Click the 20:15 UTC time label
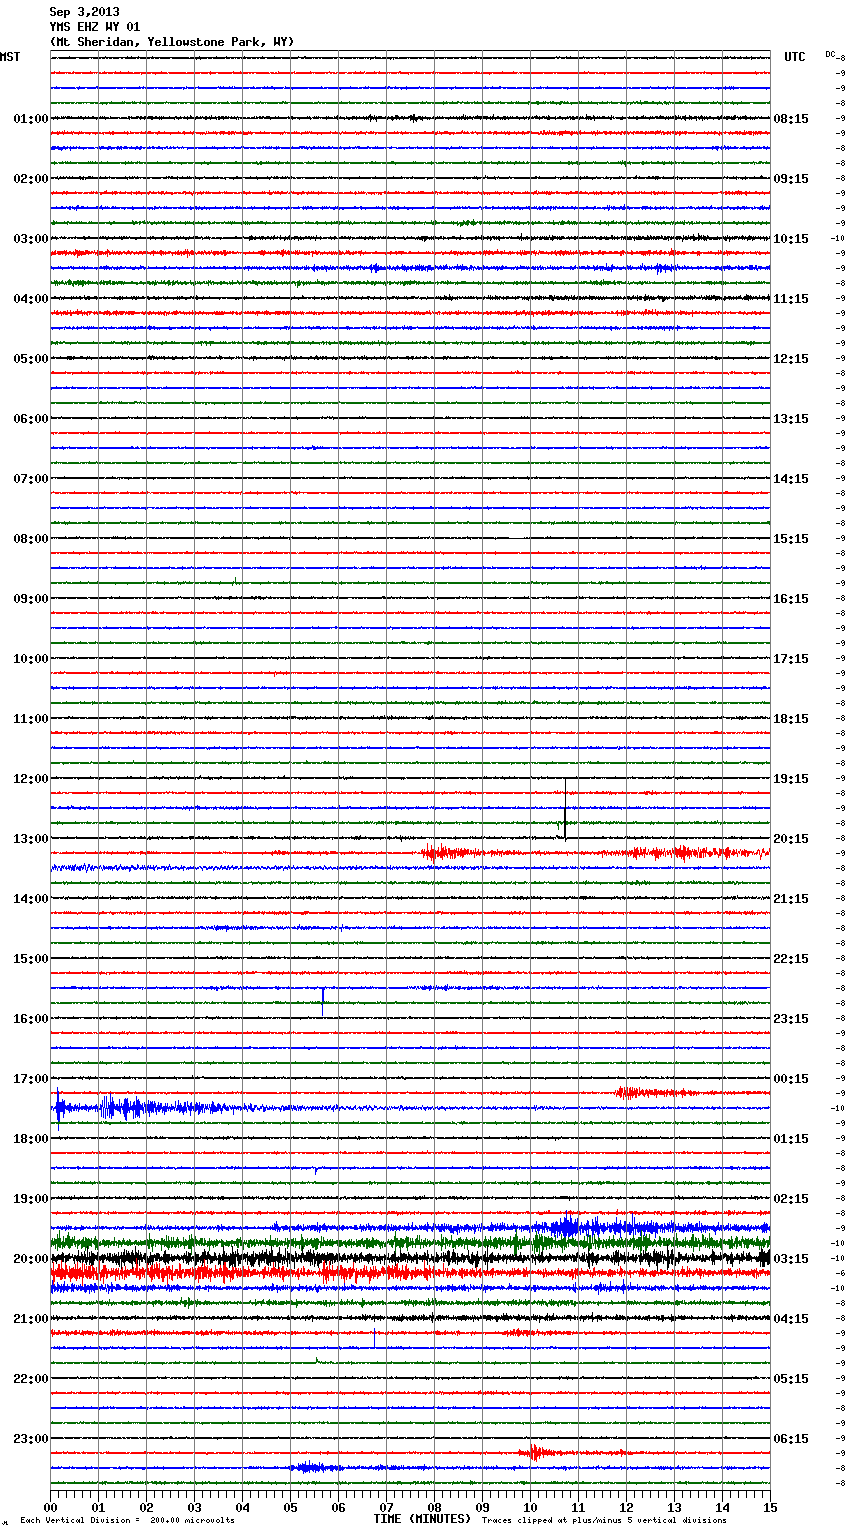Screen dimensions: 850x1534 point(791,839)
